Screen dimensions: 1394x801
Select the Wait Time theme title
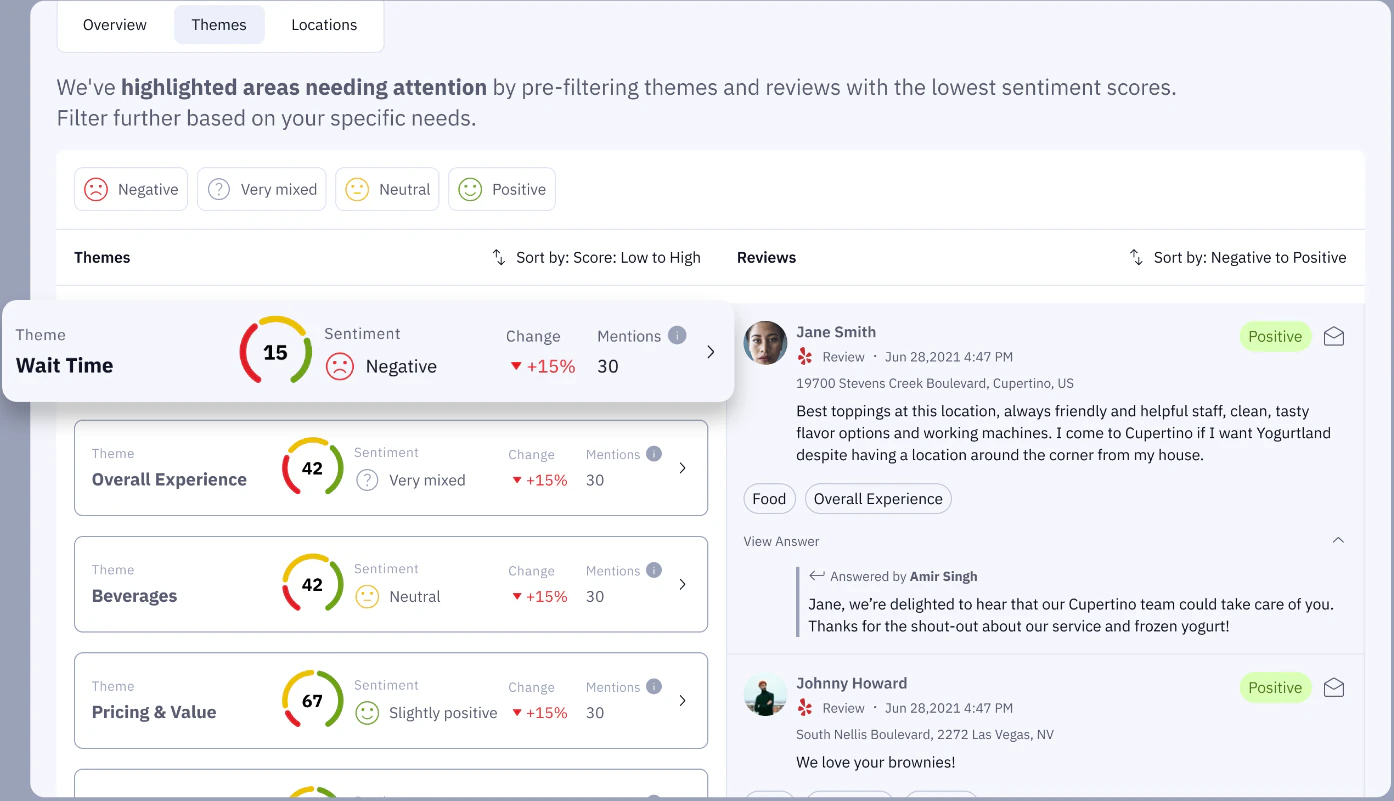point(65,365)
